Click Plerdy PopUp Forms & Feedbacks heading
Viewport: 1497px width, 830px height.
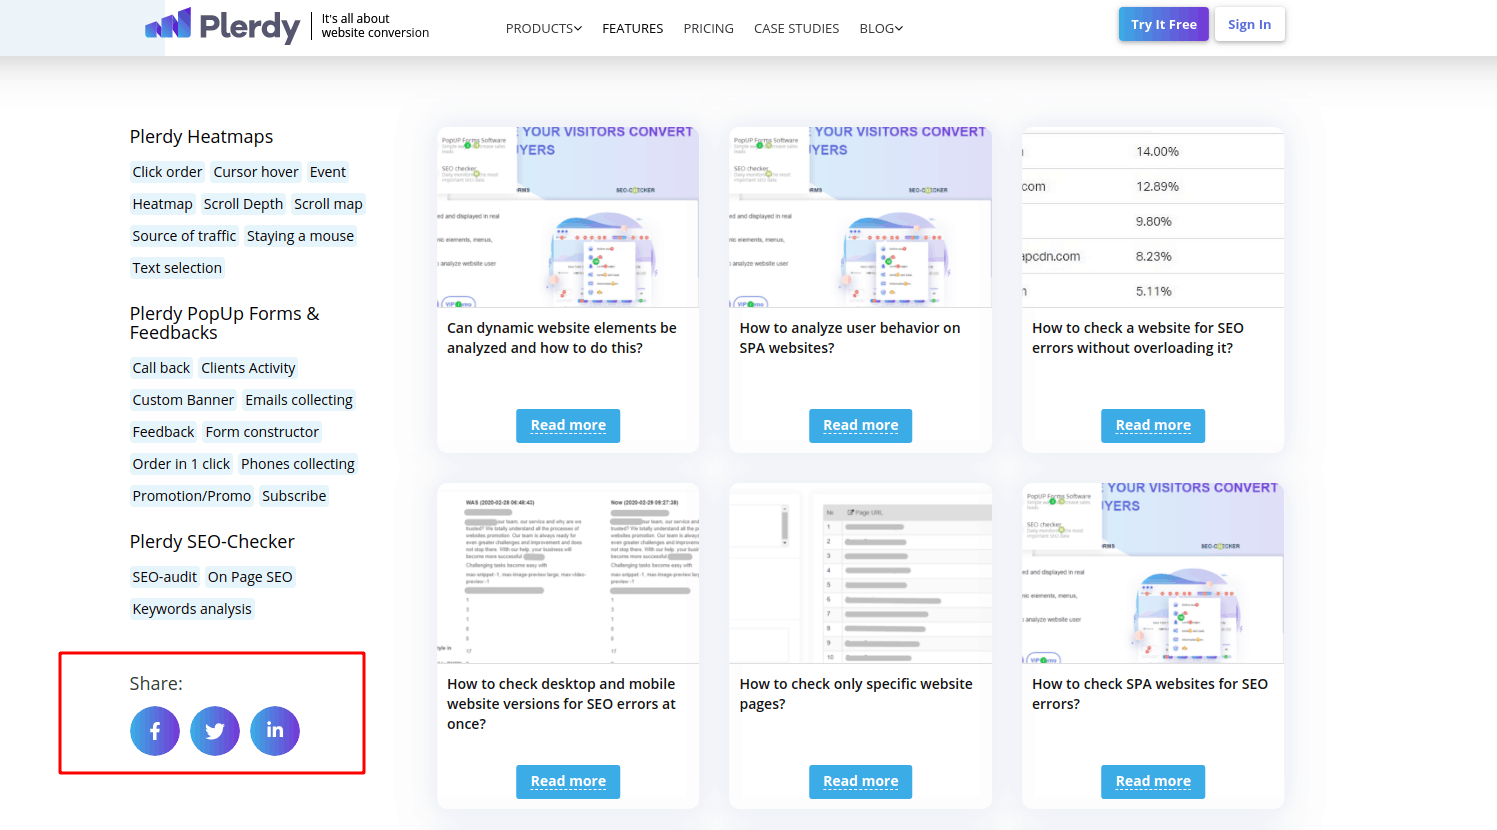225,323
